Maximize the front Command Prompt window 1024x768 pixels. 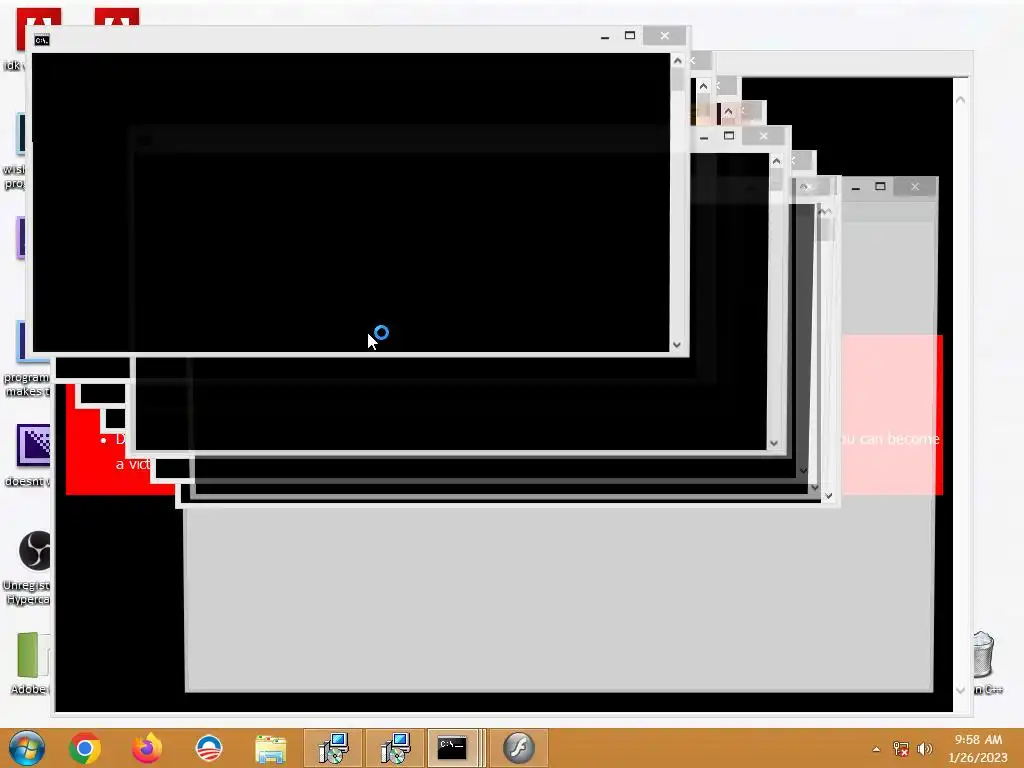pos(630,35)
